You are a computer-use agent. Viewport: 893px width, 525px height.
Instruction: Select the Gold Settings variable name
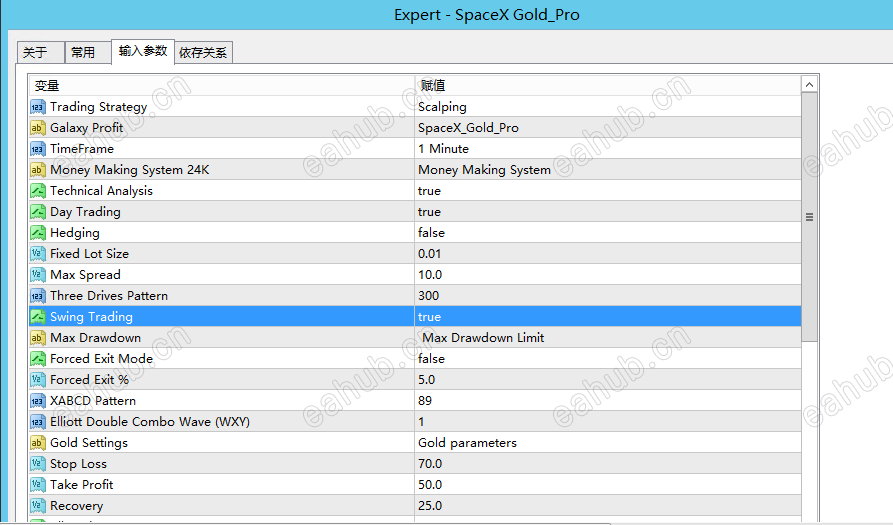tap(89, 443)
